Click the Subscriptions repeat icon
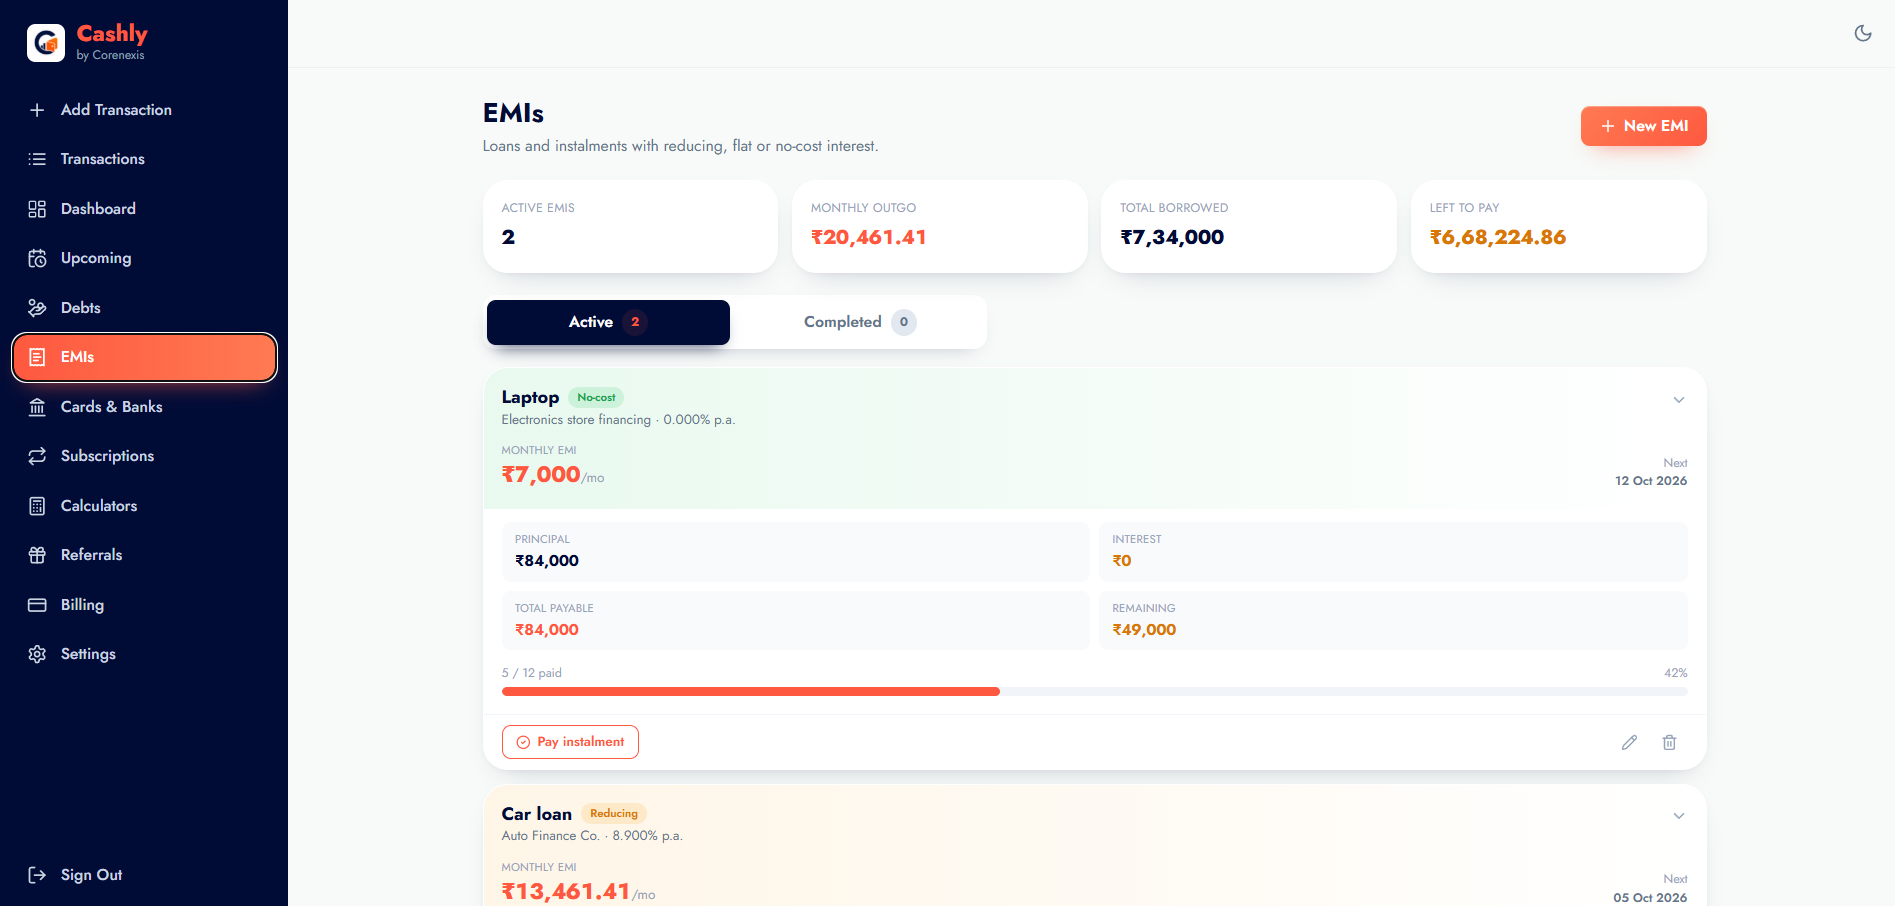 pyautogui.click(x=37, y=456)
